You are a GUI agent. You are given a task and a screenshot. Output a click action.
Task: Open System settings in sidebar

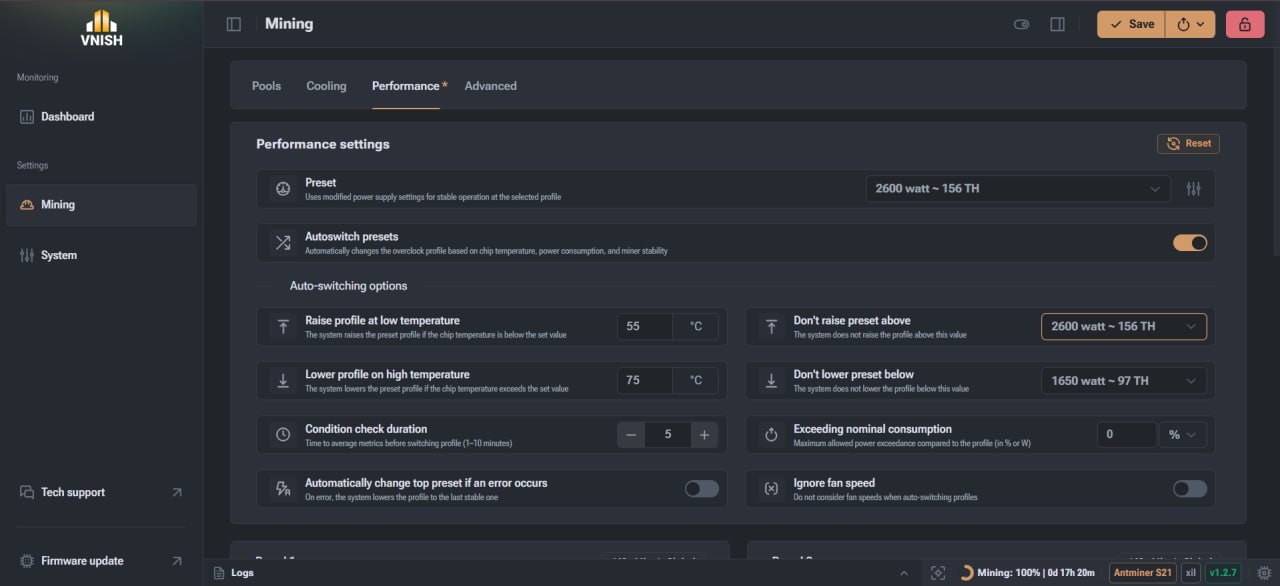point(101,256)
